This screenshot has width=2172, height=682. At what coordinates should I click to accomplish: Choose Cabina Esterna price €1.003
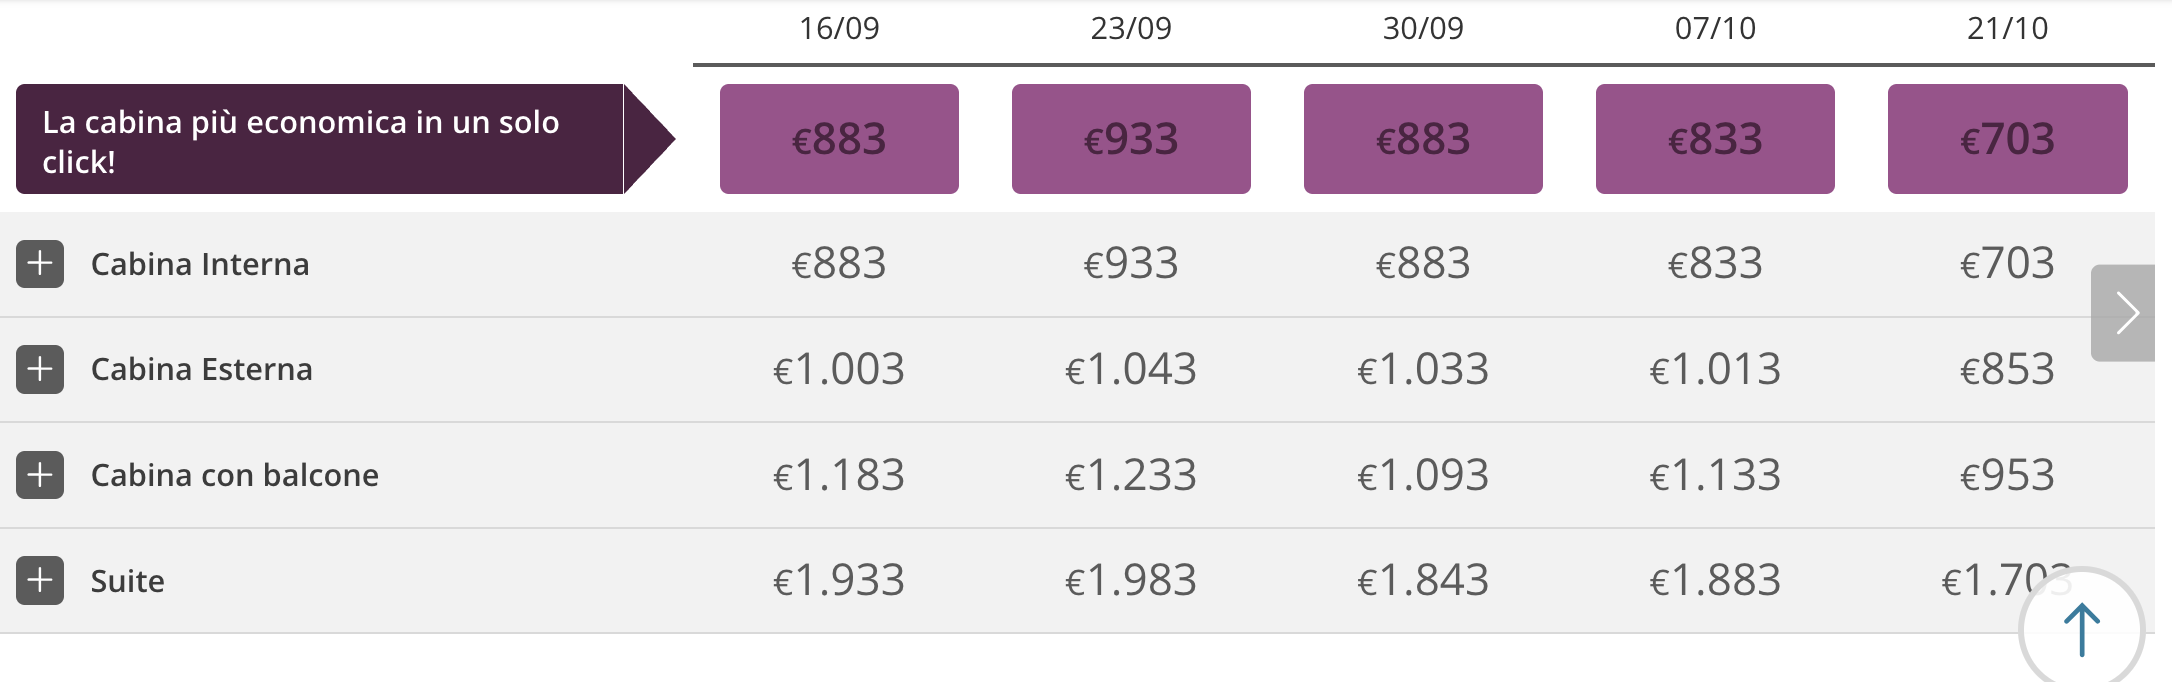(839, 369)
